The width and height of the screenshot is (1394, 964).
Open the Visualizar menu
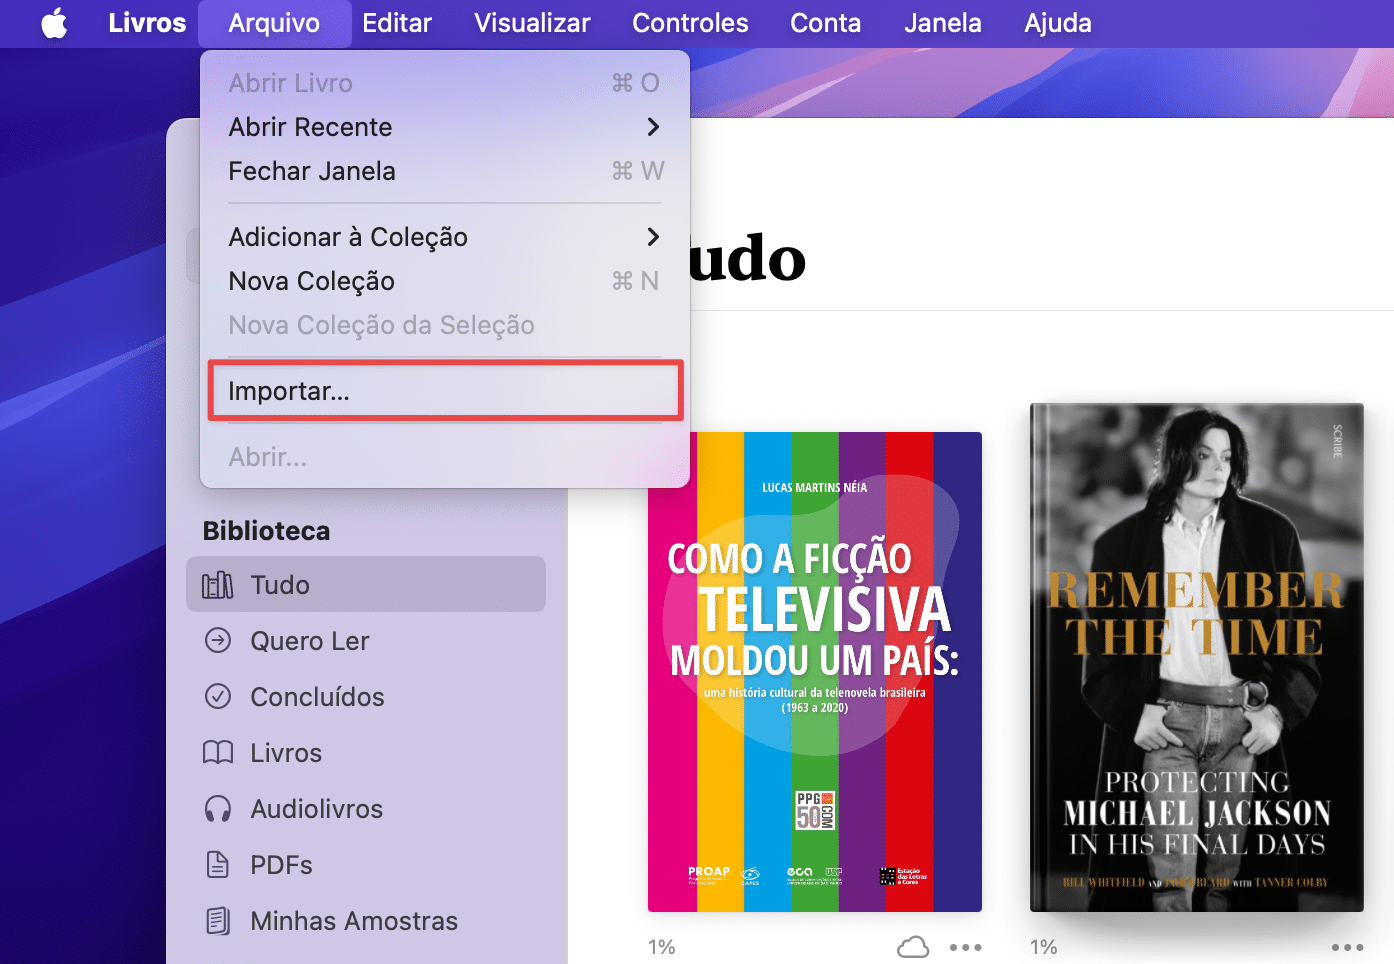click(532, 23)
